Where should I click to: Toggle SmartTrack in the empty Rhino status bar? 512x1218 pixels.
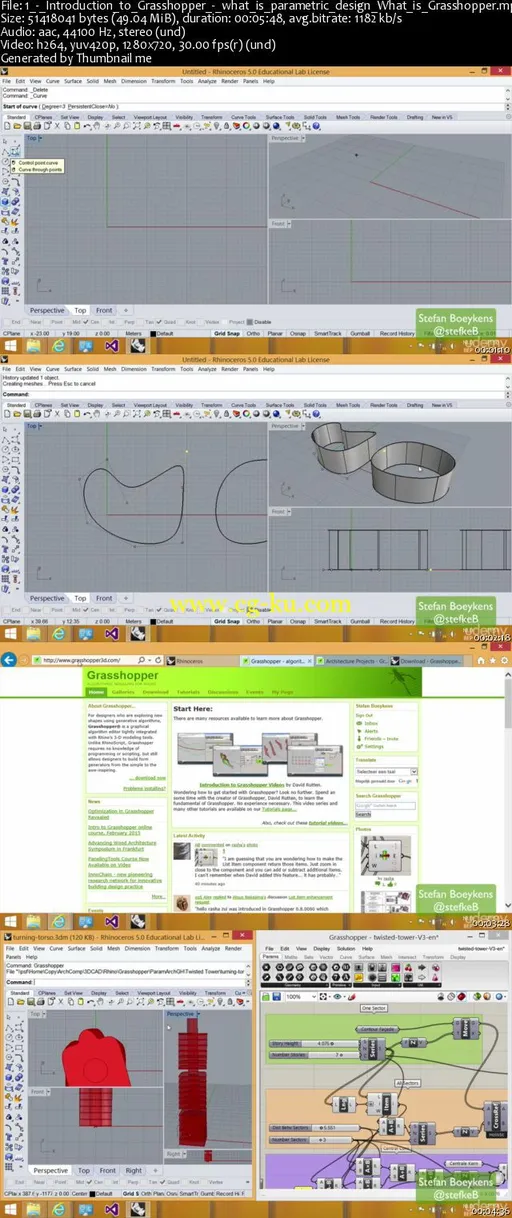[329, 333]
